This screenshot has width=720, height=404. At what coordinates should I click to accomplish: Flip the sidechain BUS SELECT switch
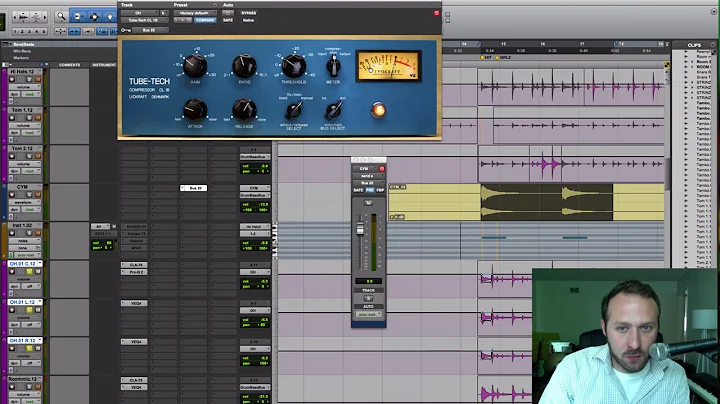tap(333, 111)
